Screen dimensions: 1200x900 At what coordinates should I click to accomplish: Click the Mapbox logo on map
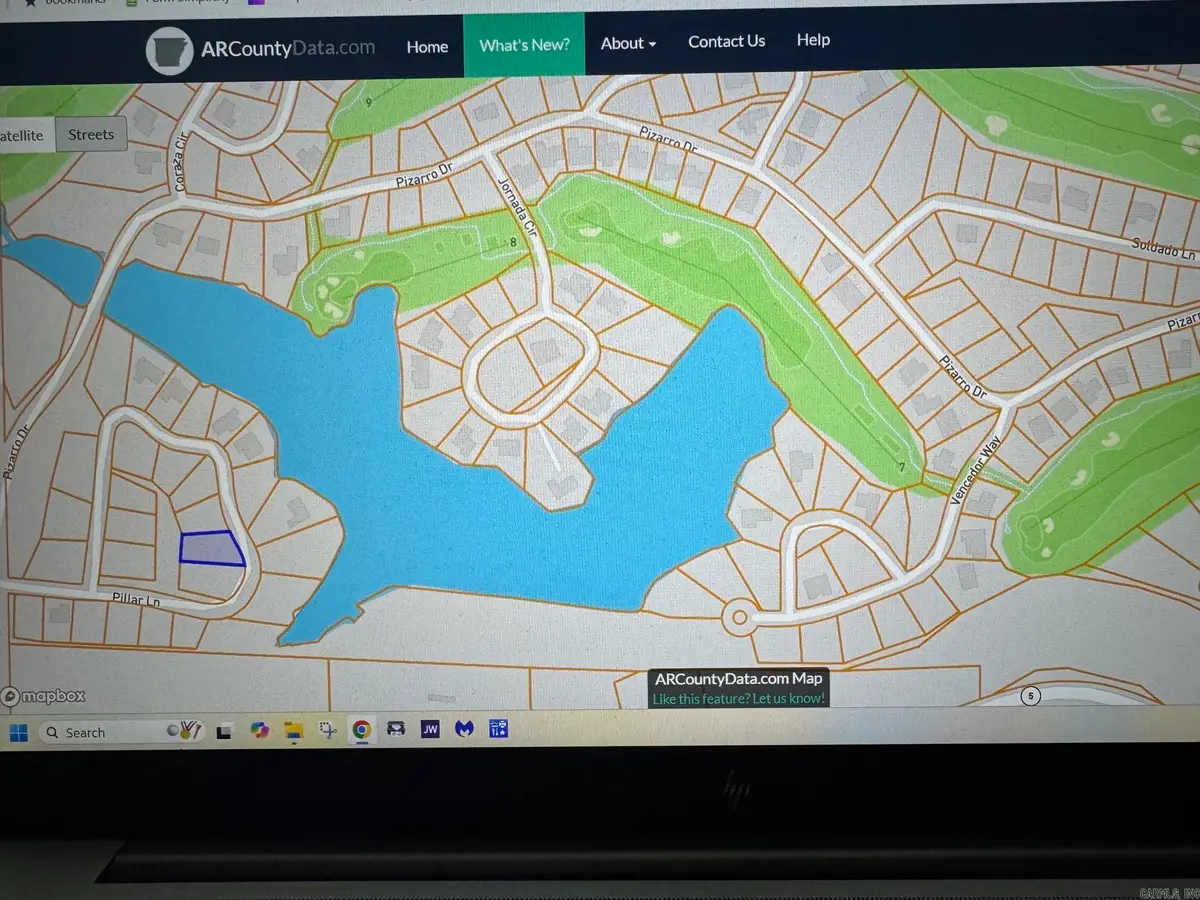click(44, 696)
